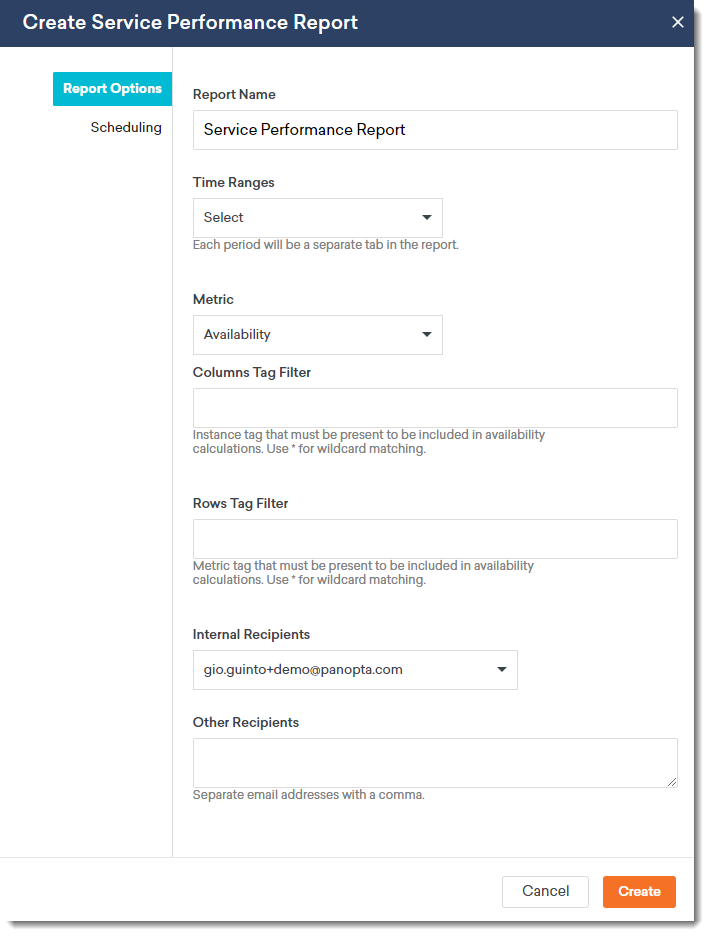
Task: Click the dialog title text
Action: point(190,22)
